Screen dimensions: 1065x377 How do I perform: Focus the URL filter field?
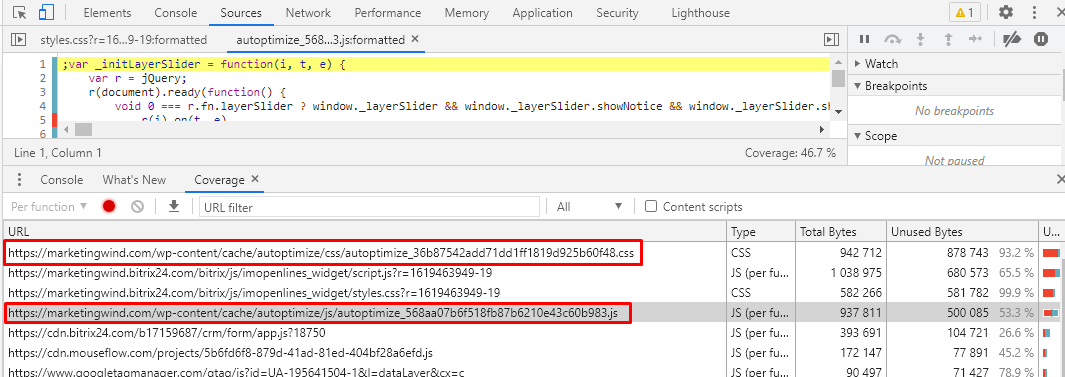[x=369, y=207]
